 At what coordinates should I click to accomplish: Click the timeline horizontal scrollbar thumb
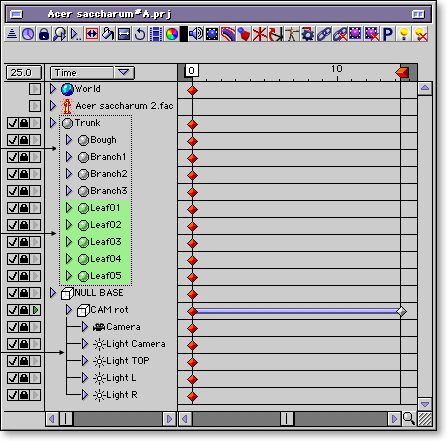[x=287, y=418]
